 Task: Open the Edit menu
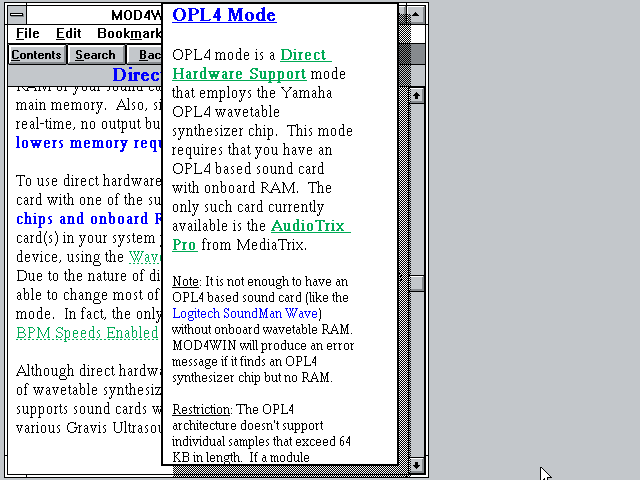point(69,34)
